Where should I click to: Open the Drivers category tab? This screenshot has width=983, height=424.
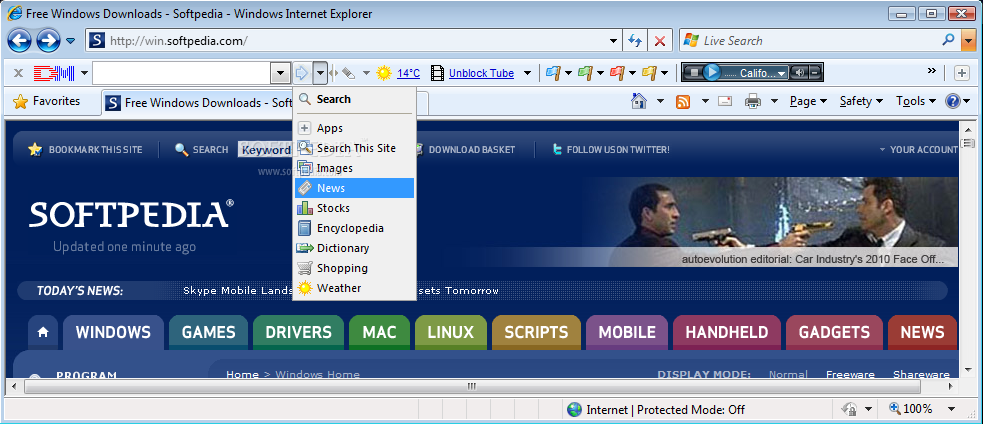coord(298,332)
